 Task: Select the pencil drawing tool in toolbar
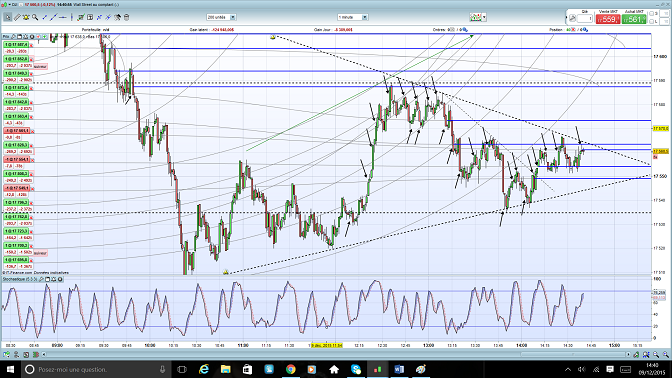(17, 17)
